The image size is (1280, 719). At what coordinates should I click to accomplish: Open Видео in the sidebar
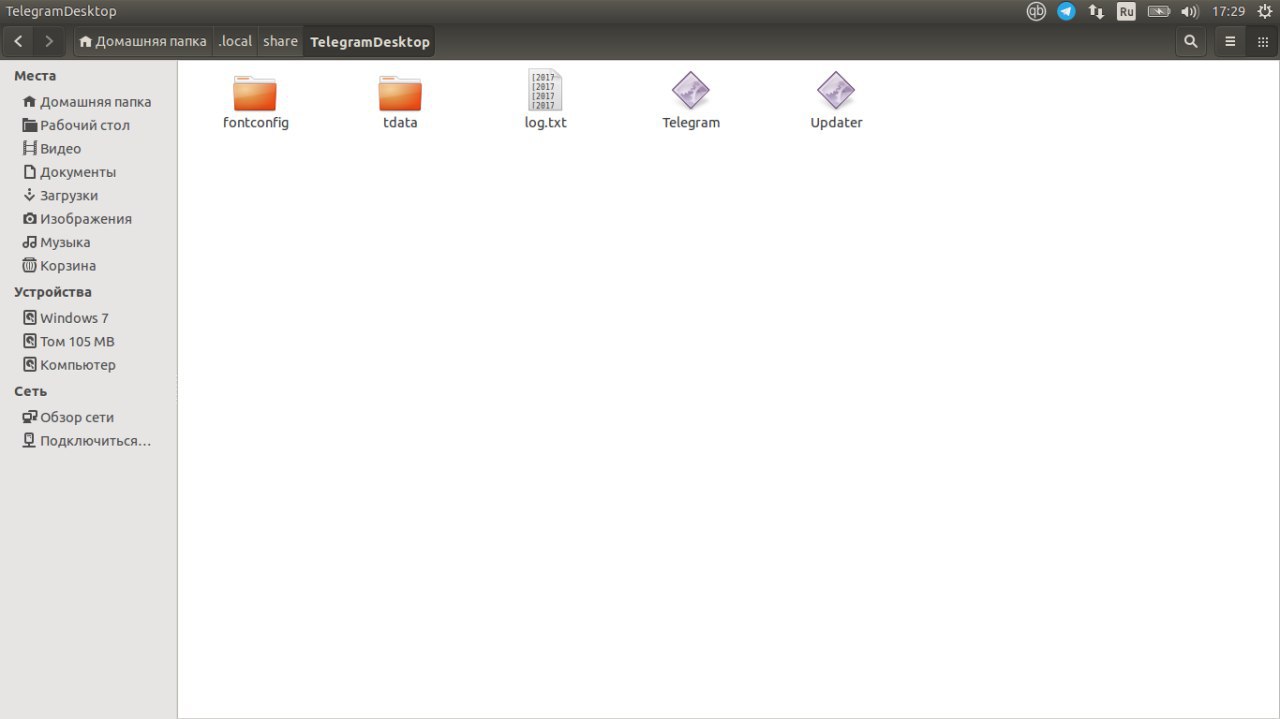[88, 149]
